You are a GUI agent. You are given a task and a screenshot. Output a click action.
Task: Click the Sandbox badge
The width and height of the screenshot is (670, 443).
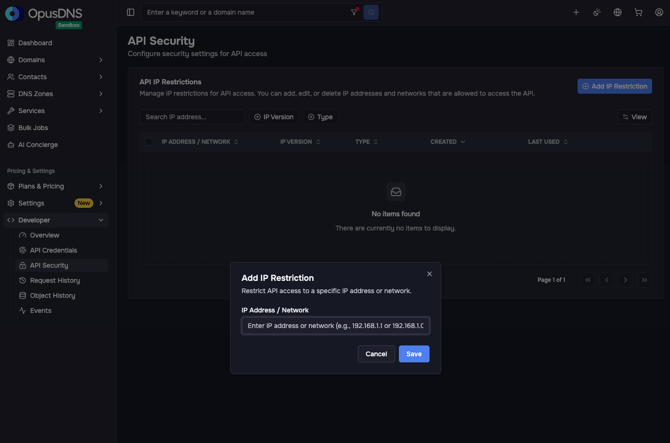tap(69, 25)
